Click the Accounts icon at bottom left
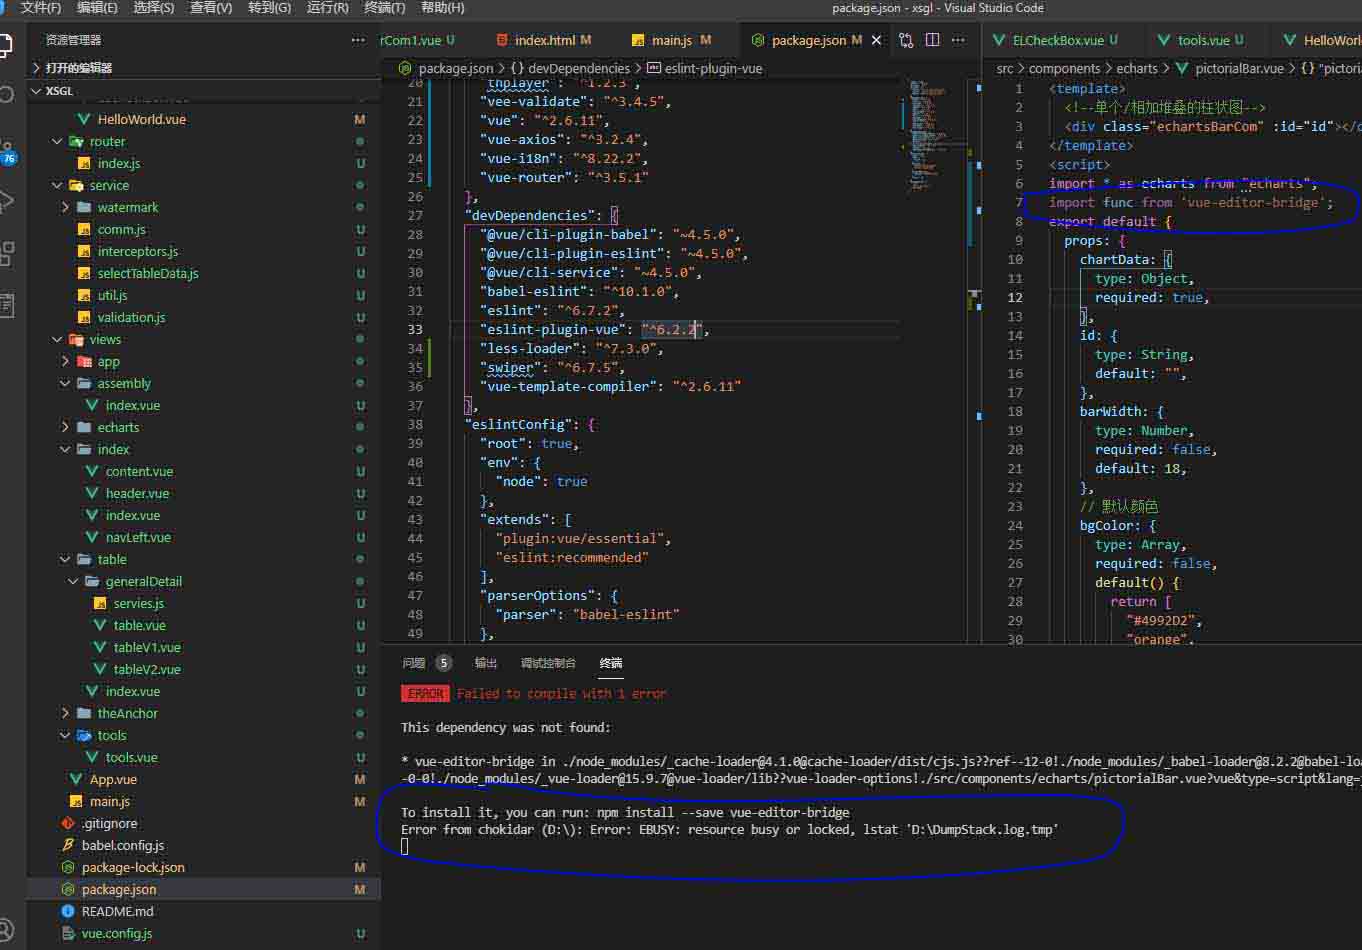 tap(6, 930)
